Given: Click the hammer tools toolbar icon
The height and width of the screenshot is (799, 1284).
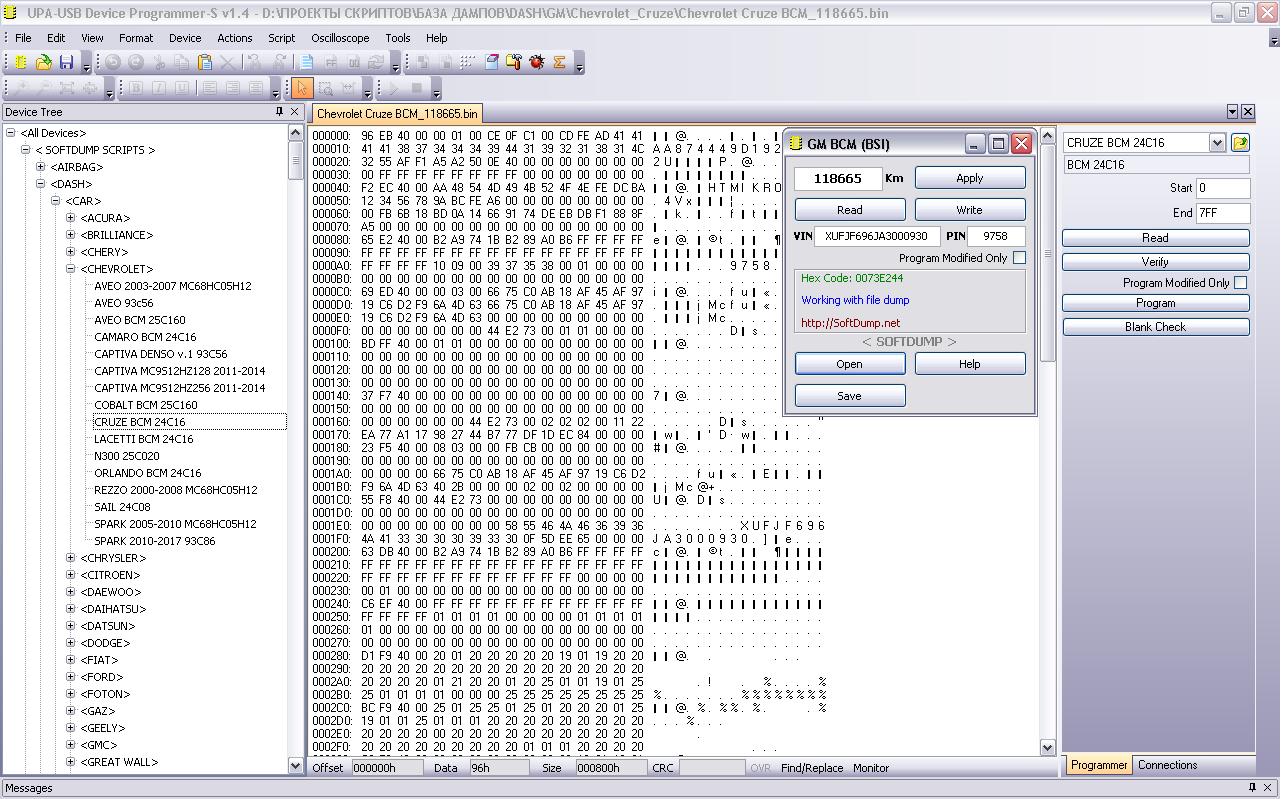Looking at the screenshot, I should pyautogui.click(x=514, y=62).
